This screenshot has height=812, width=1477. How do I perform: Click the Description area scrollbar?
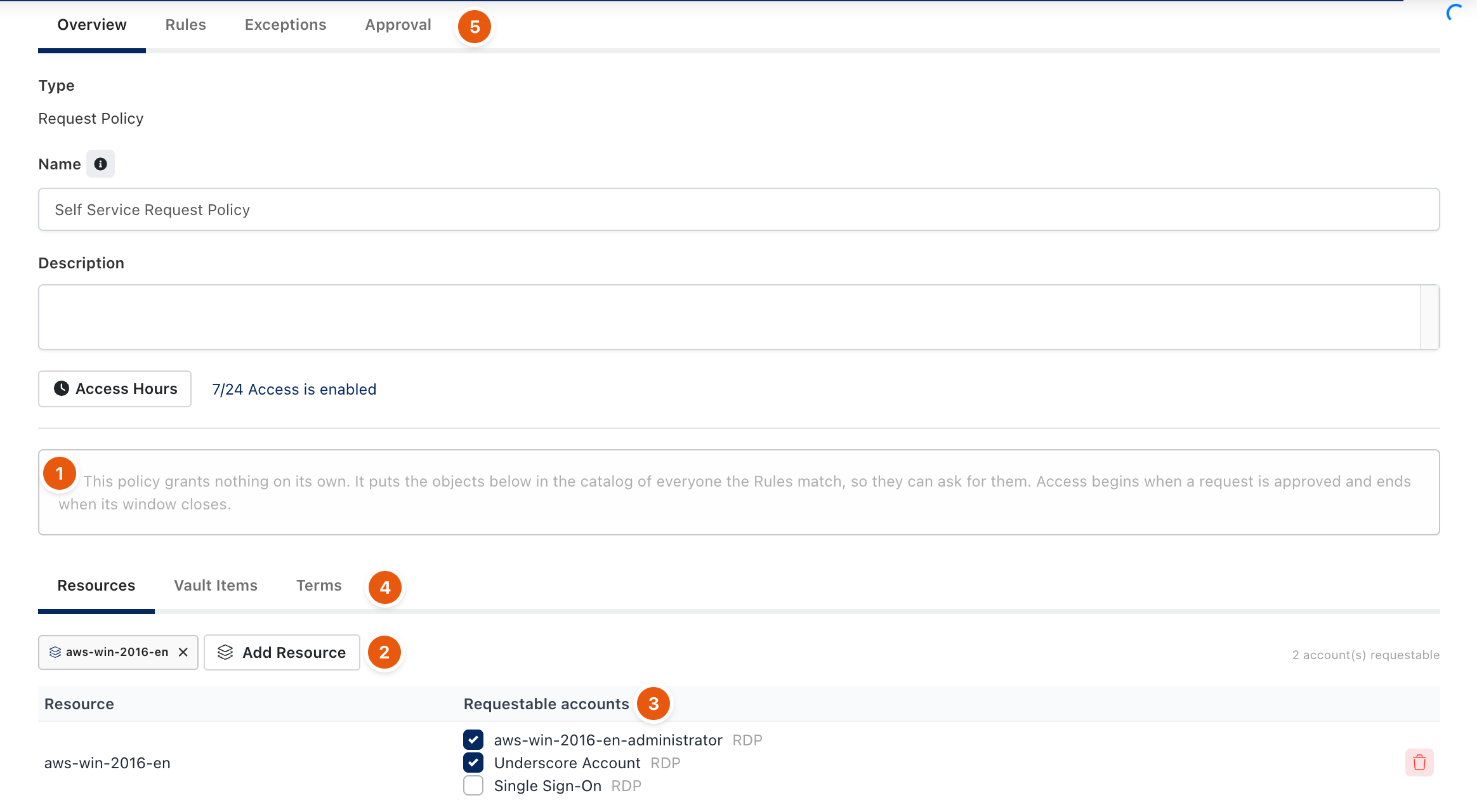(1430, 317)
